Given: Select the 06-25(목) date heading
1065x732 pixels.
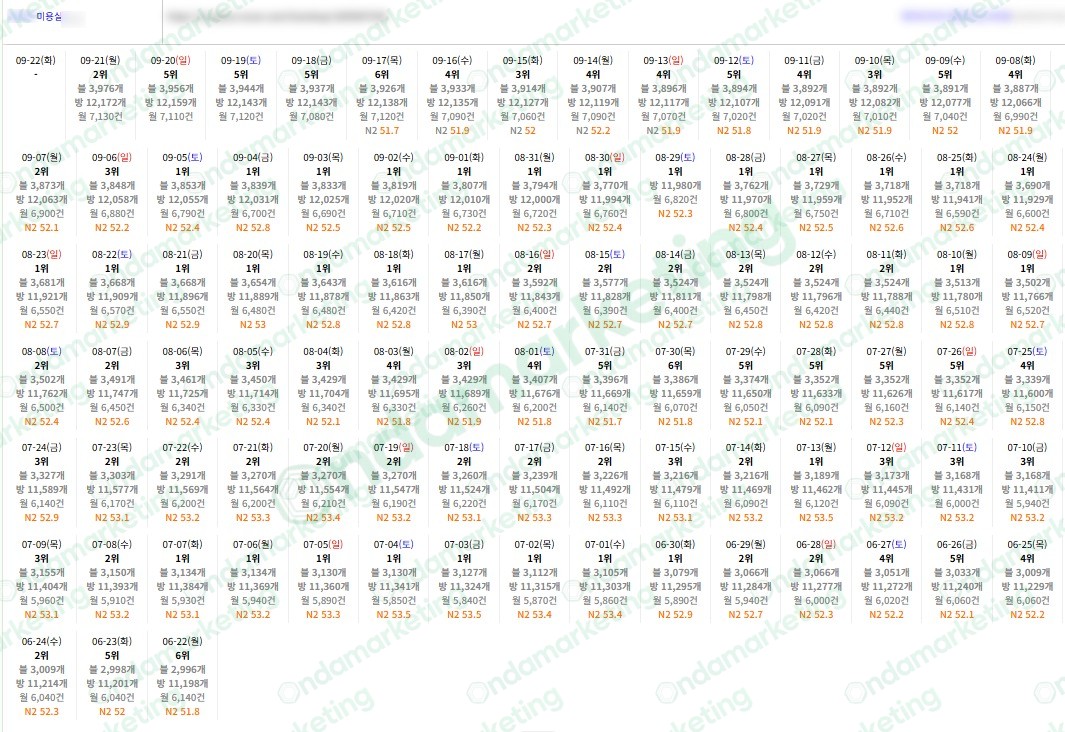Looking at the screenshot, I should [x=1027, y=545].
